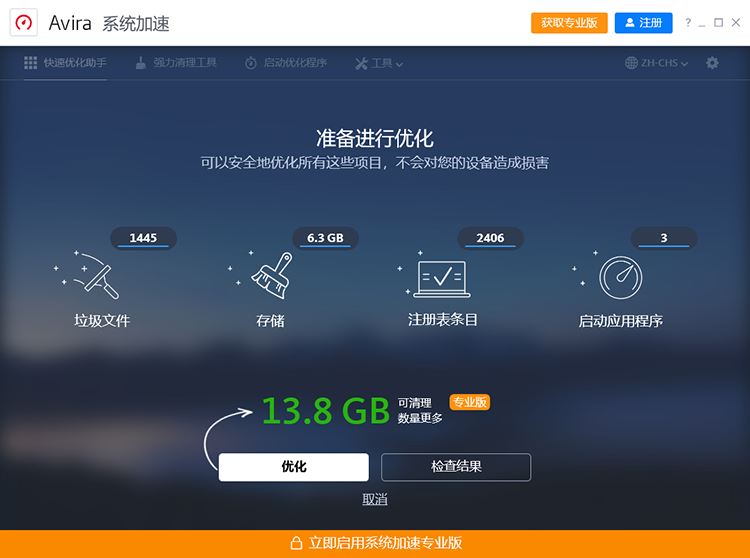Click the green 13.8 GB value

click(326, 411)
